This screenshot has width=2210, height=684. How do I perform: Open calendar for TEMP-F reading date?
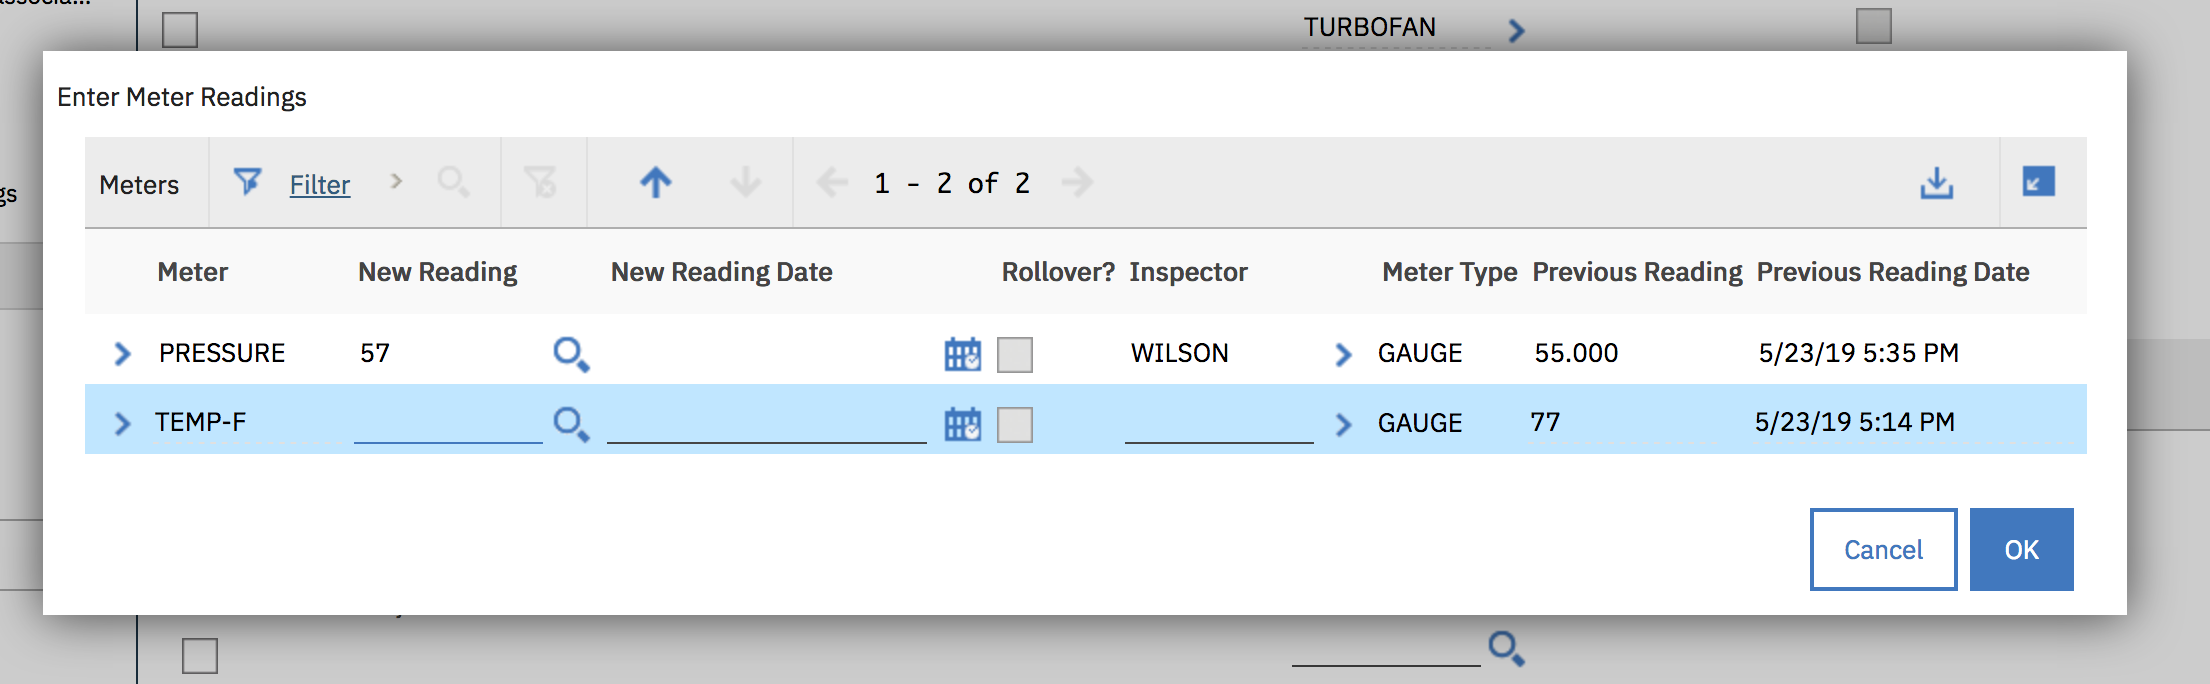click(963, 424)
